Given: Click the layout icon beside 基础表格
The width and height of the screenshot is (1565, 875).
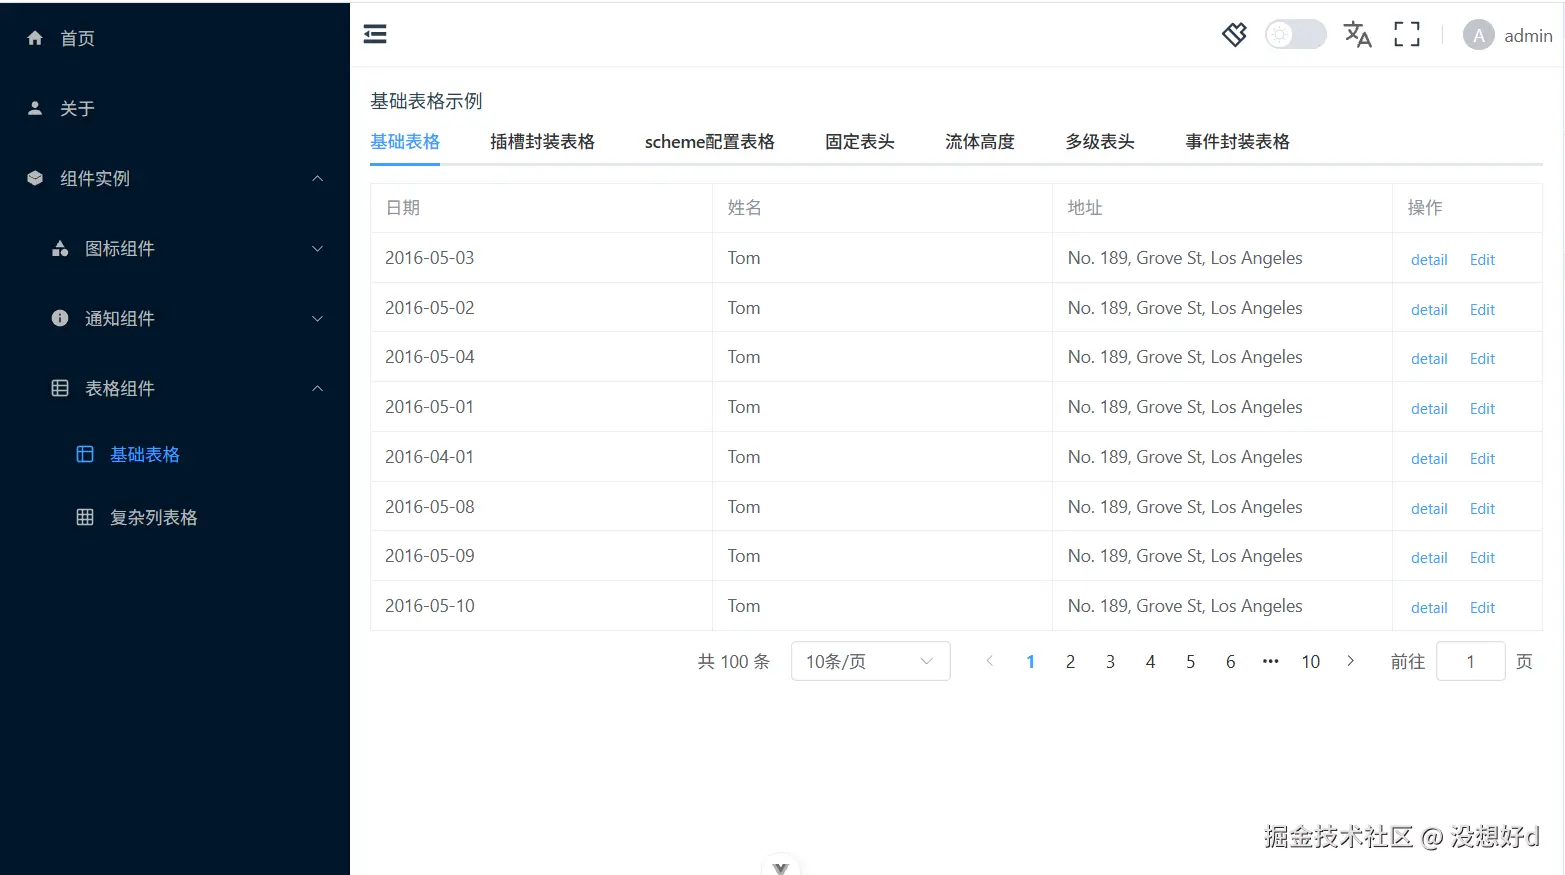Looking at the screenshot, I should pyautogui.click(x=85, y=454).
